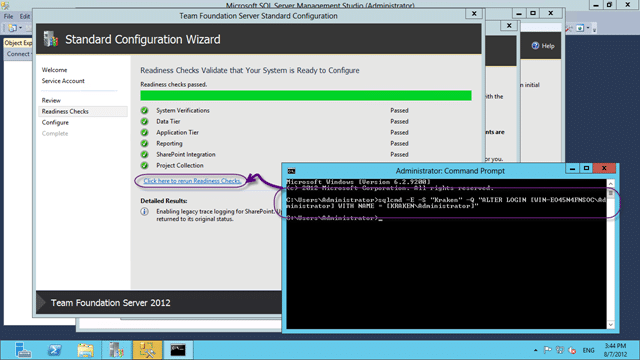Image resolution: width=640 pixels, height=360 pixels.
Task: Click the wizard server icon in header
Action: click(x=51, y=39)
